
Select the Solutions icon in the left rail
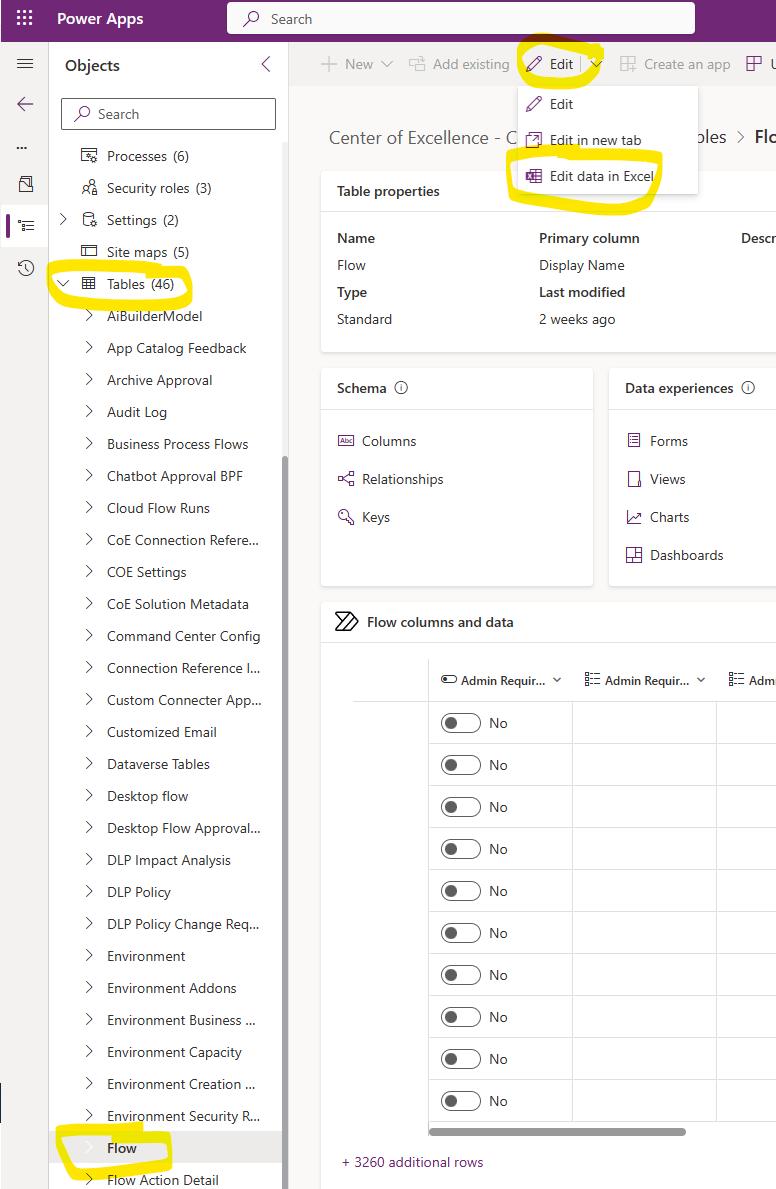tap(22, 186)
